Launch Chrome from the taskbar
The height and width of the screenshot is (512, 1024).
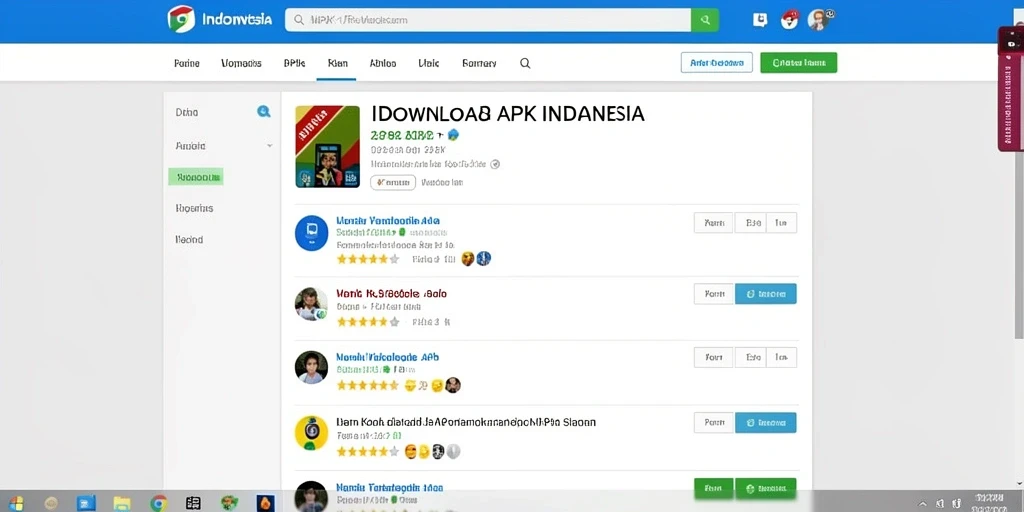[x=158, y=503]
